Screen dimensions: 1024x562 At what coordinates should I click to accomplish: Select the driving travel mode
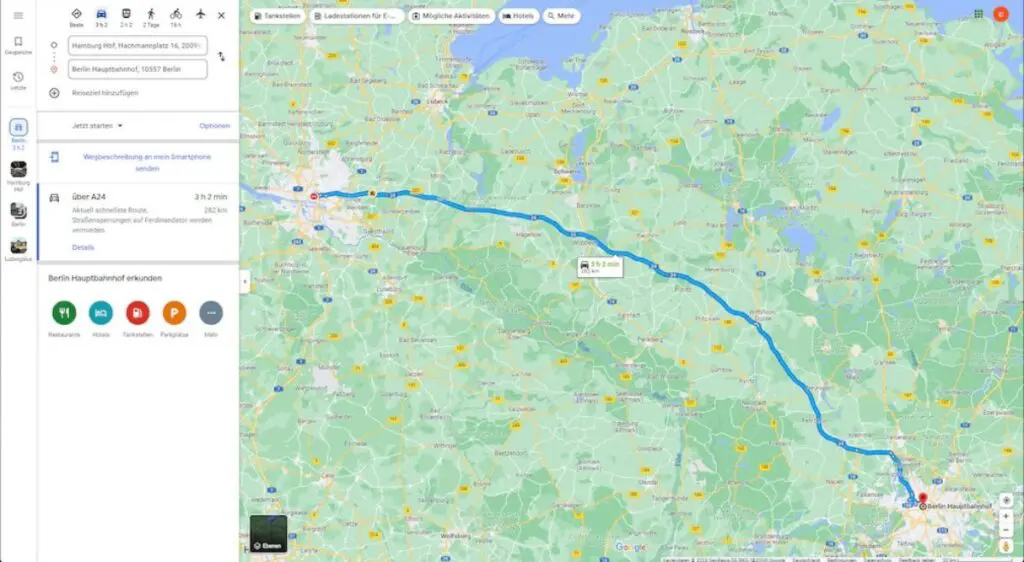point(101,18)
